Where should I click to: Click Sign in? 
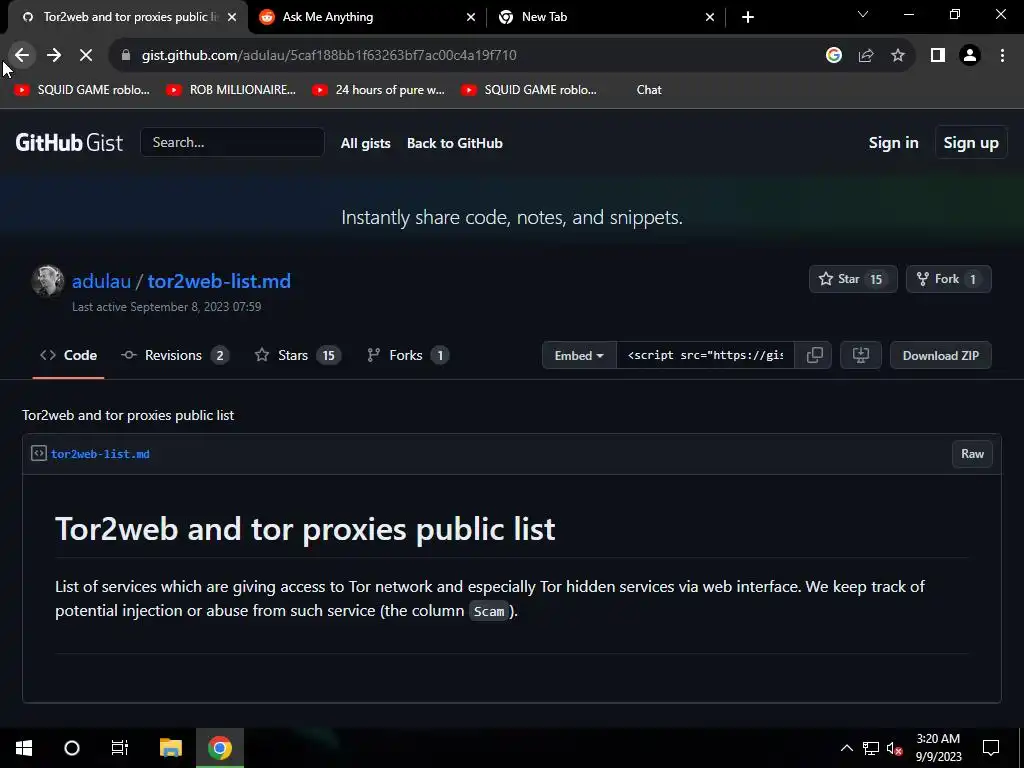tap(893, 142)
